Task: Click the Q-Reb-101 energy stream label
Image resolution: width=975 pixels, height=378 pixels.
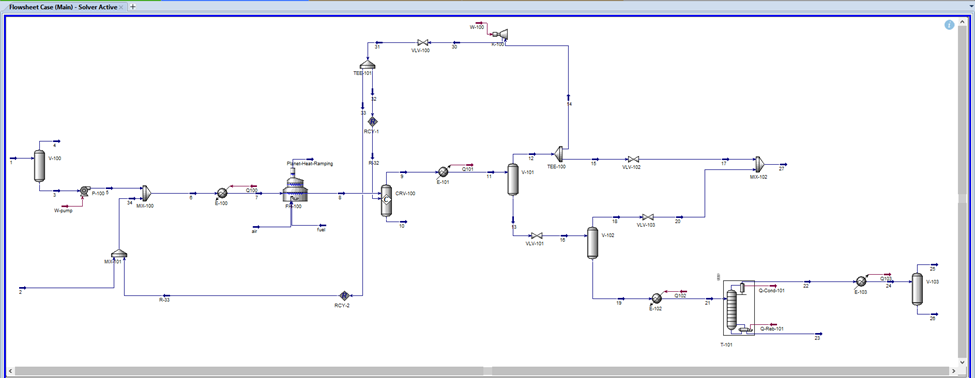Action: tap(772, 328)
